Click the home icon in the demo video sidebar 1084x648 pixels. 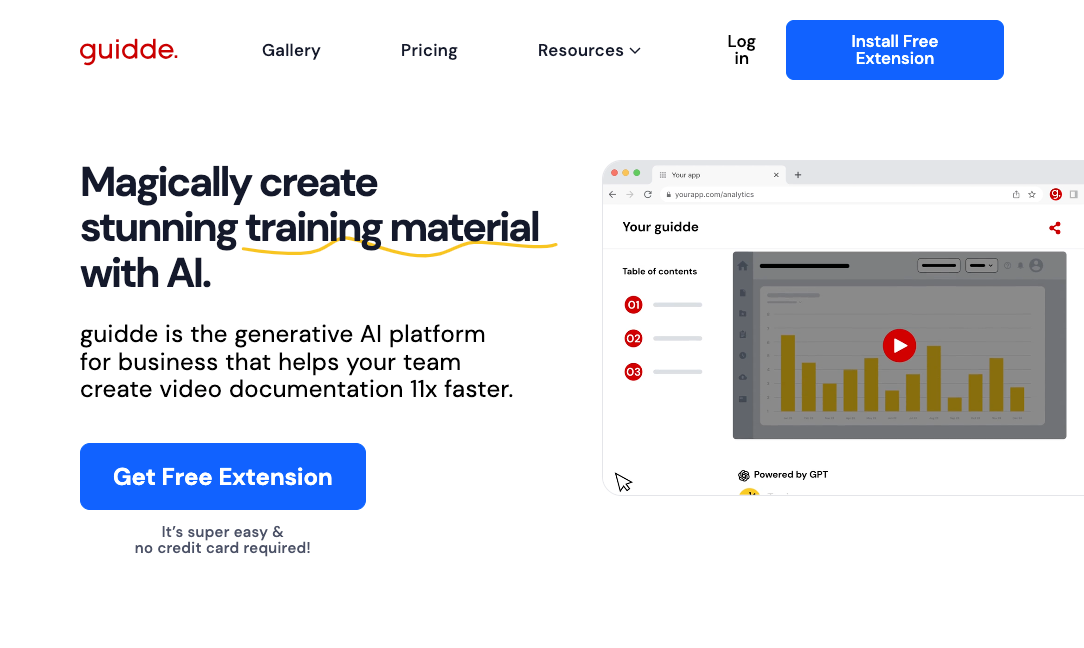pyautogui.click(x=743, y=266)
